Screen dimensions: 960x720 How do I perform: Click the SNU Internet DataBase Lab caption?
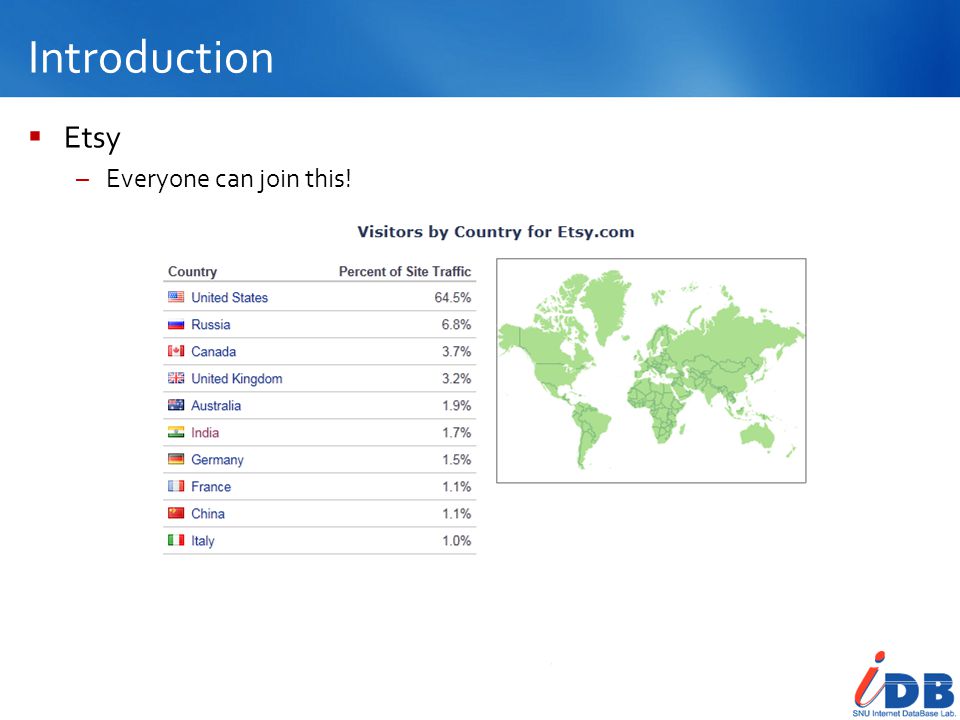click(x=904, y=713)
